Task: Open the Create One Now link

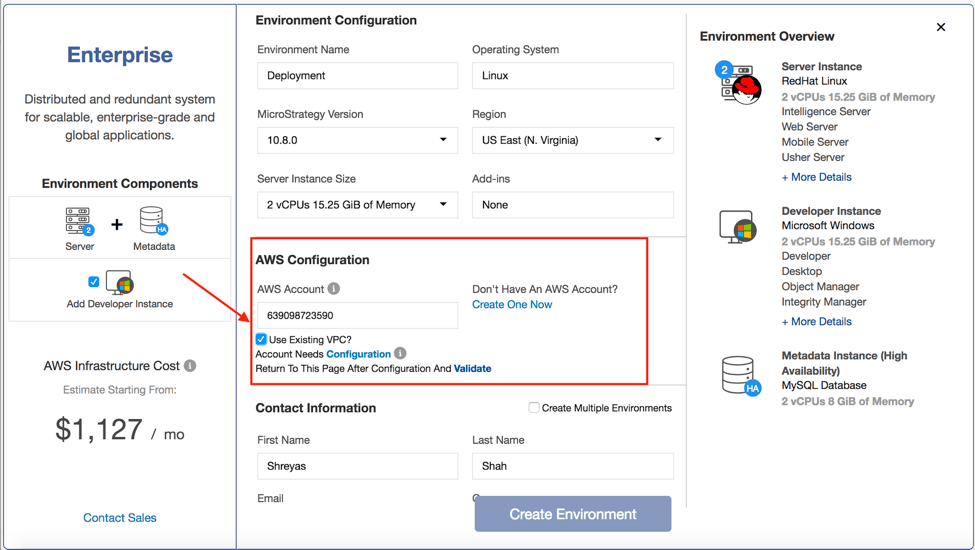Action: click(x=512, y=305)
